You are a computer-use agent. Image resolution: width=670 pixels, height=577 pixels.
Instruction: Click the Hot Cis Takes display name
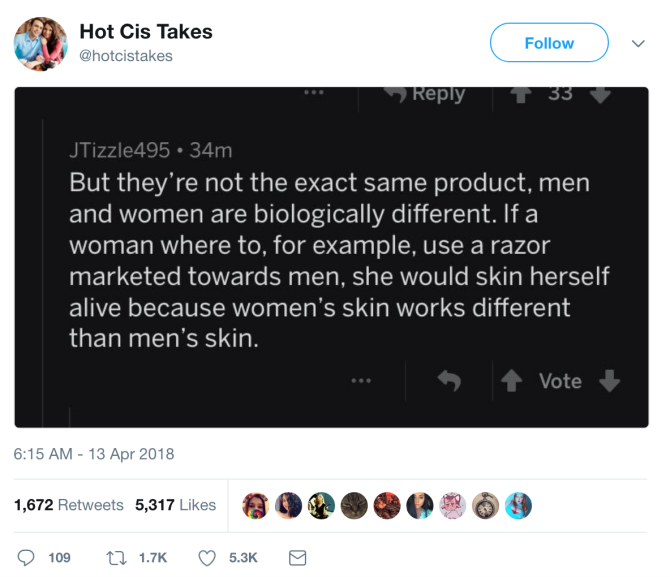click(x=146, y=32)
